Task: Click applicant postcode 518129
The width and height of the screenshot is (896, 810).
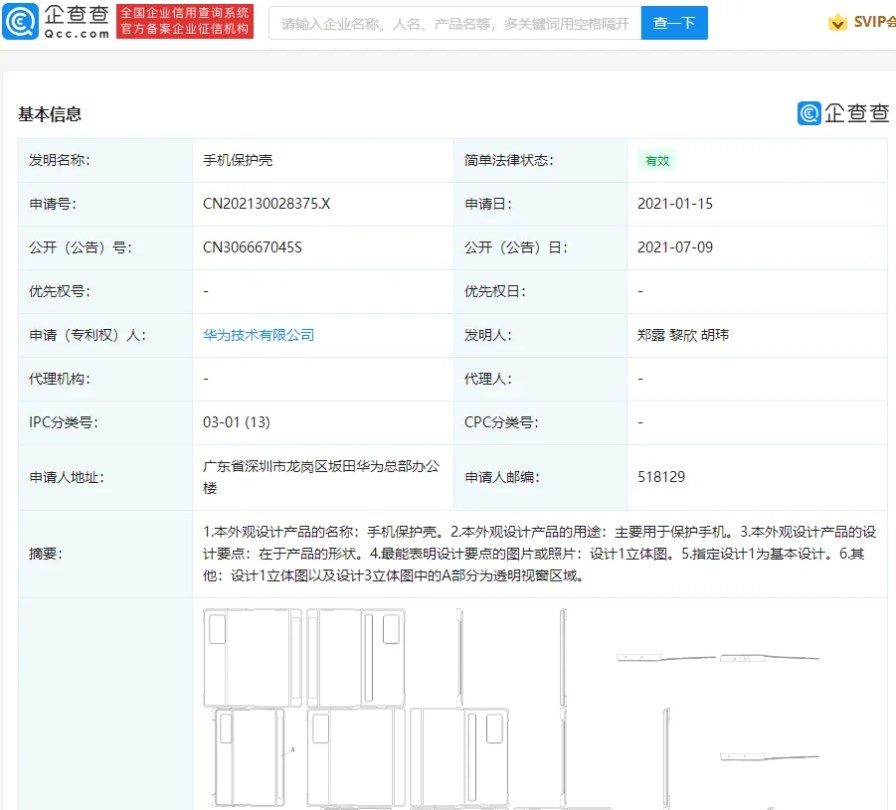Action: tap(661, 477)
